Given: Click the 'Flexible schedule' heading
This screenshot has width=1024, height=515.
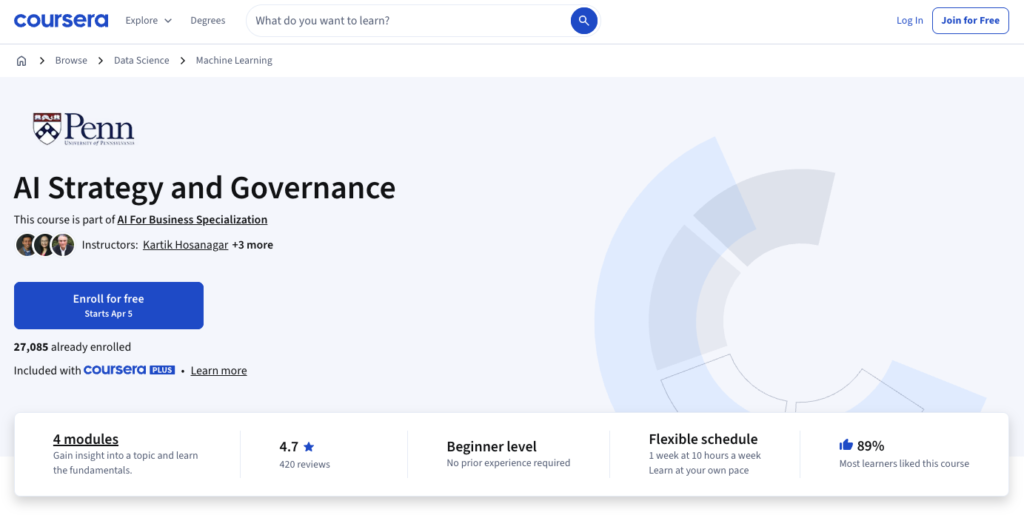Looking at the screenshot, I should click(703, 439).
